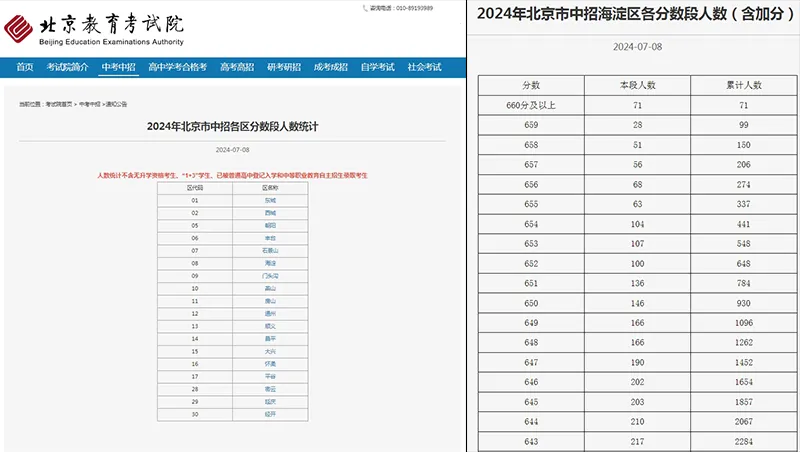This screenshot has width=800, height=452.
Task: Open the 研考研招 nav item
Action: click(284, 67)
